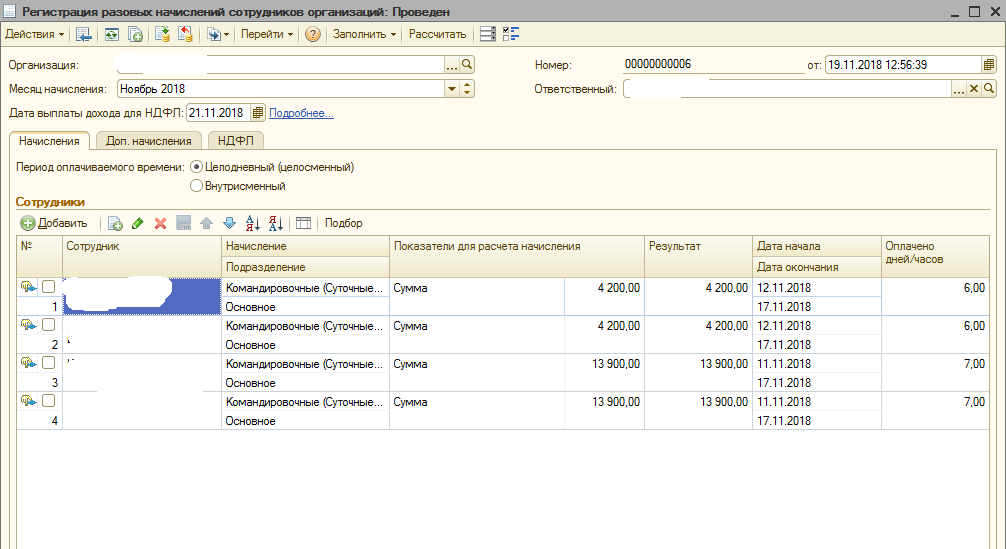Move row down with blue arrow icon
Screen dimensions: 1006x549
(229, 223)
